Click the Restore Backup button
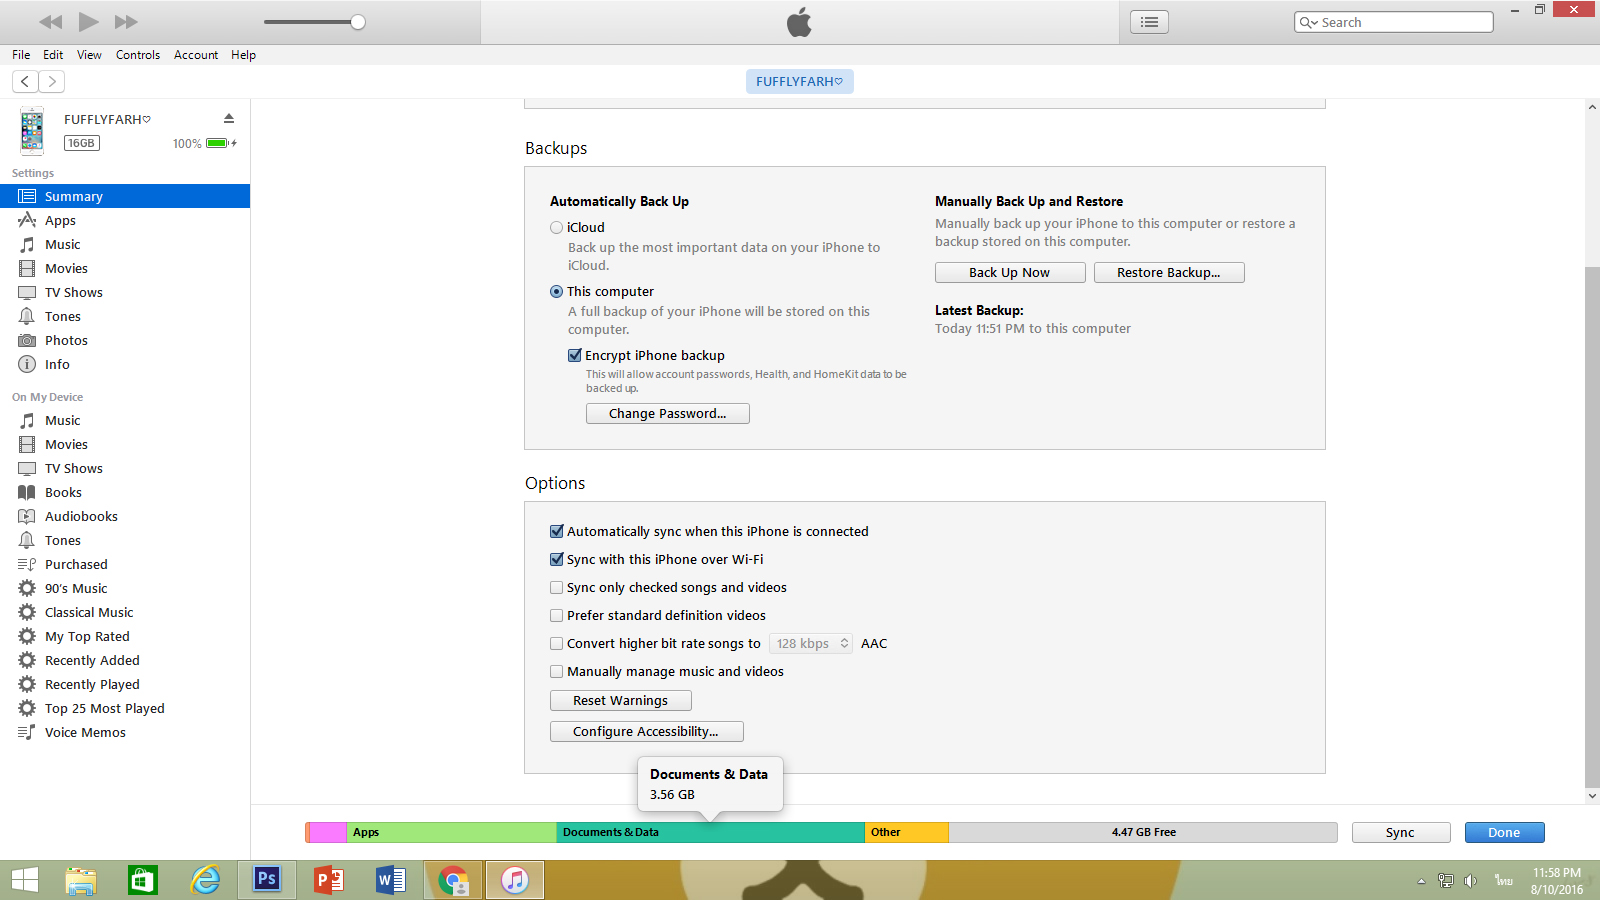The height and width of the screenshot is (900, 1600). 1169,272
